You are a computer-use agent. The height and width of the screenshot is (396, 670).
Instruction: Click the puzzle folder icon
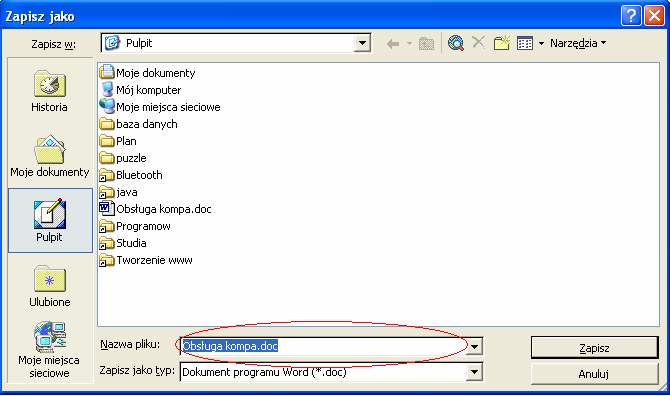click(107, 158)
